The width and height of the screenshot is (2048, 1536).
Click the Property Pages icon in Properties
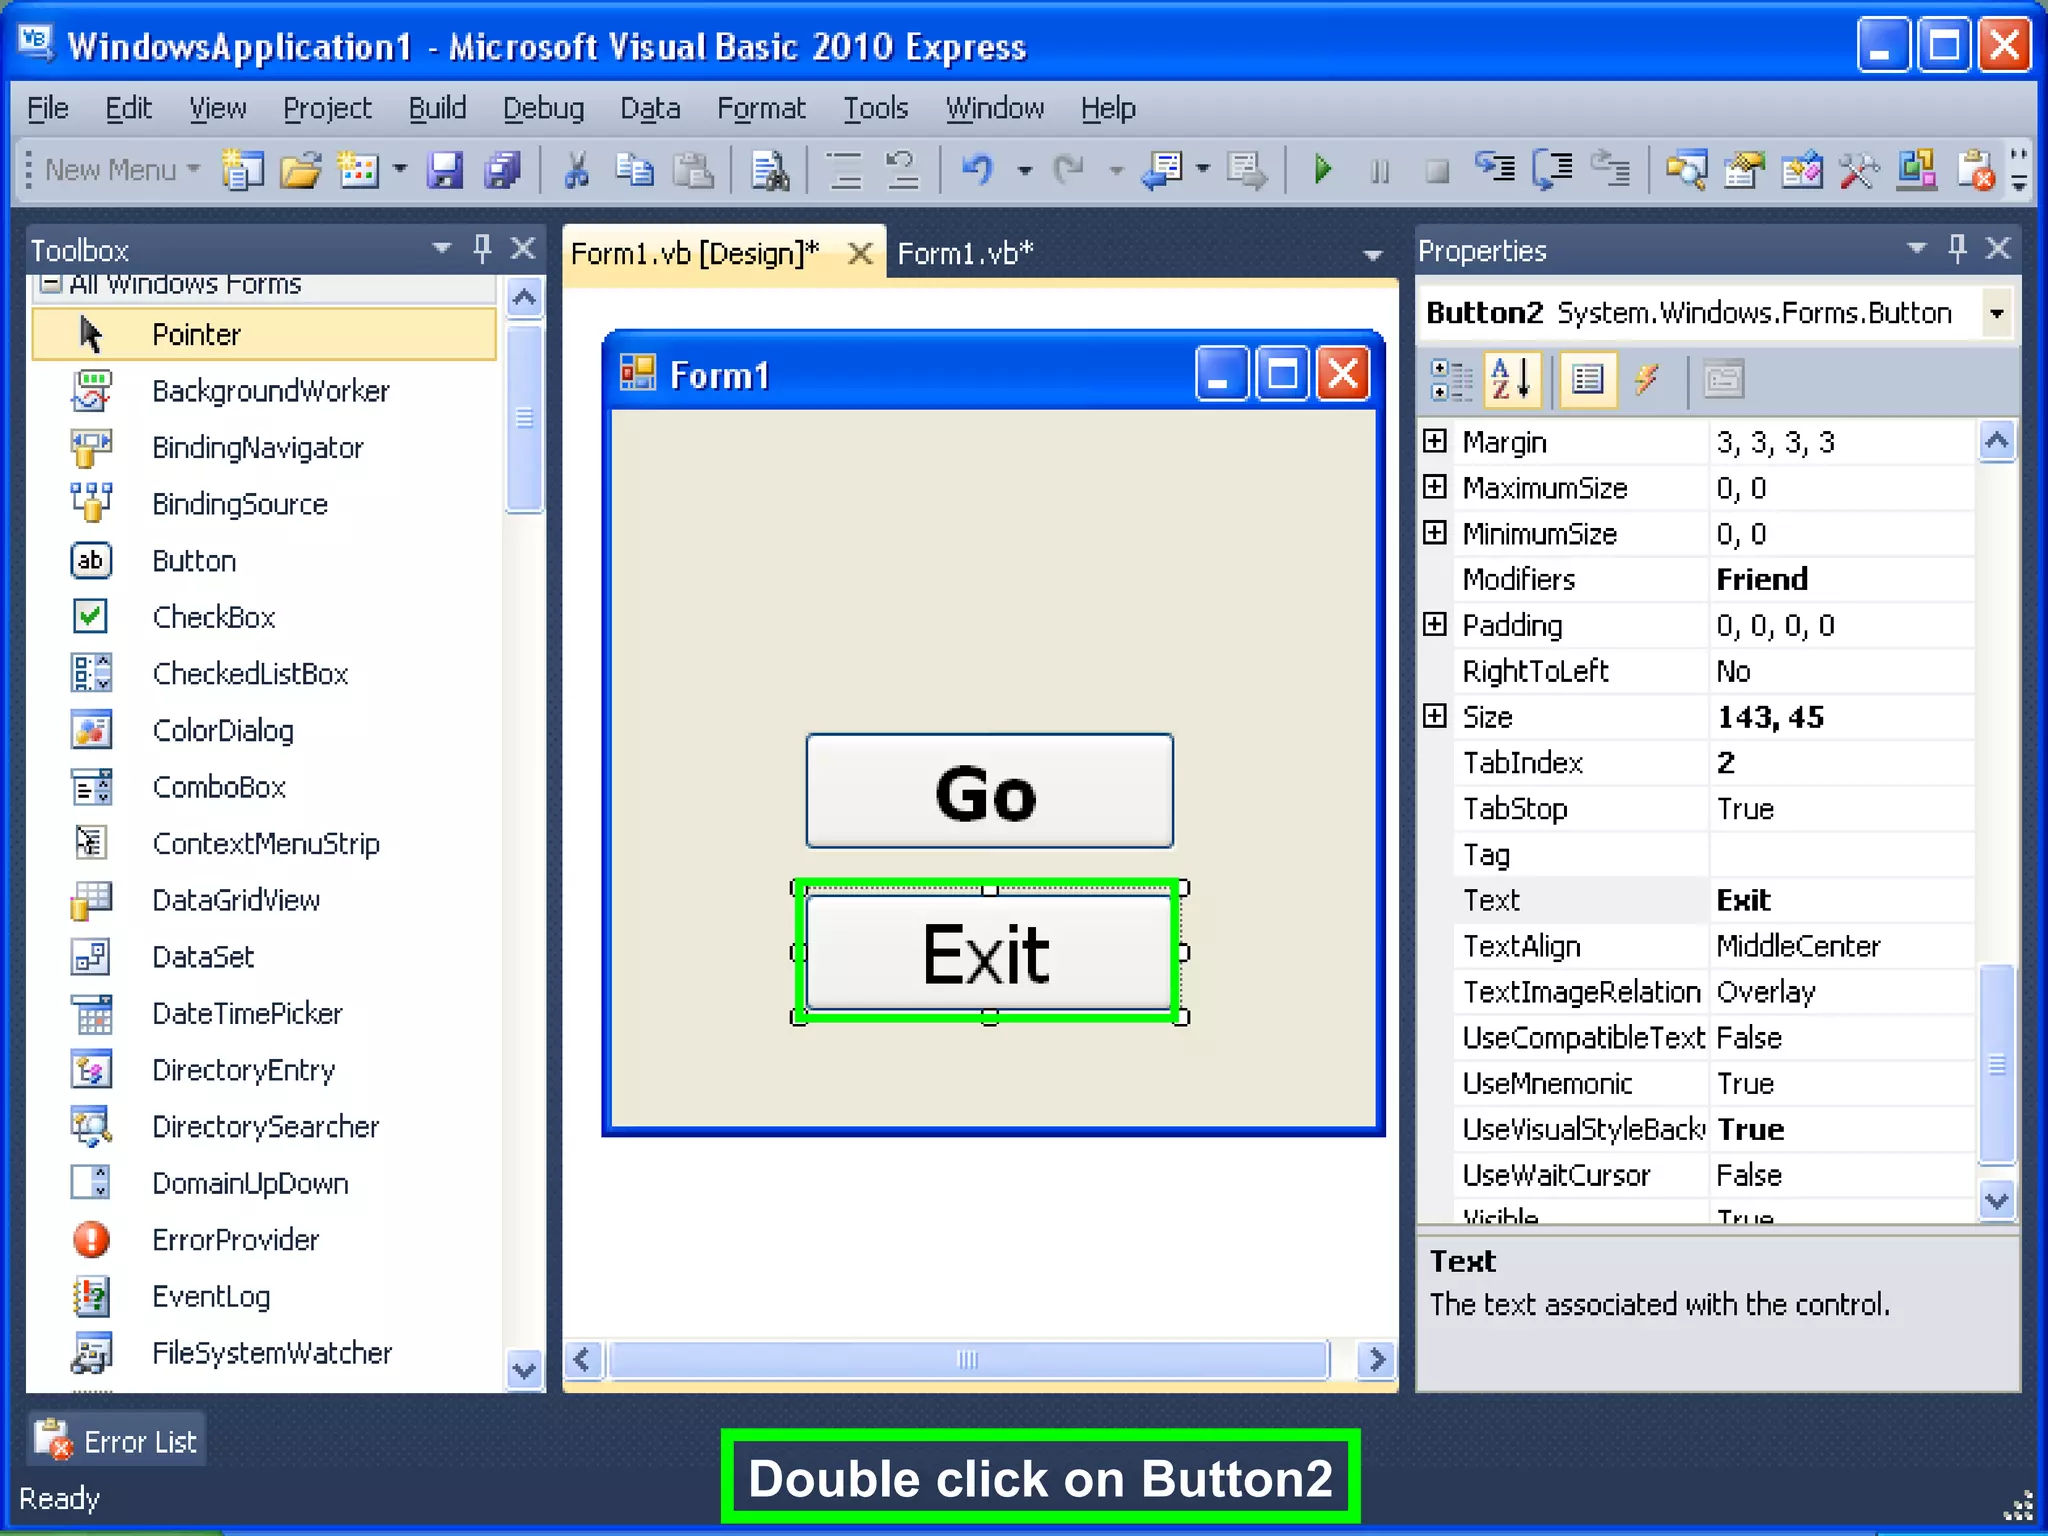click(1723, 380)
